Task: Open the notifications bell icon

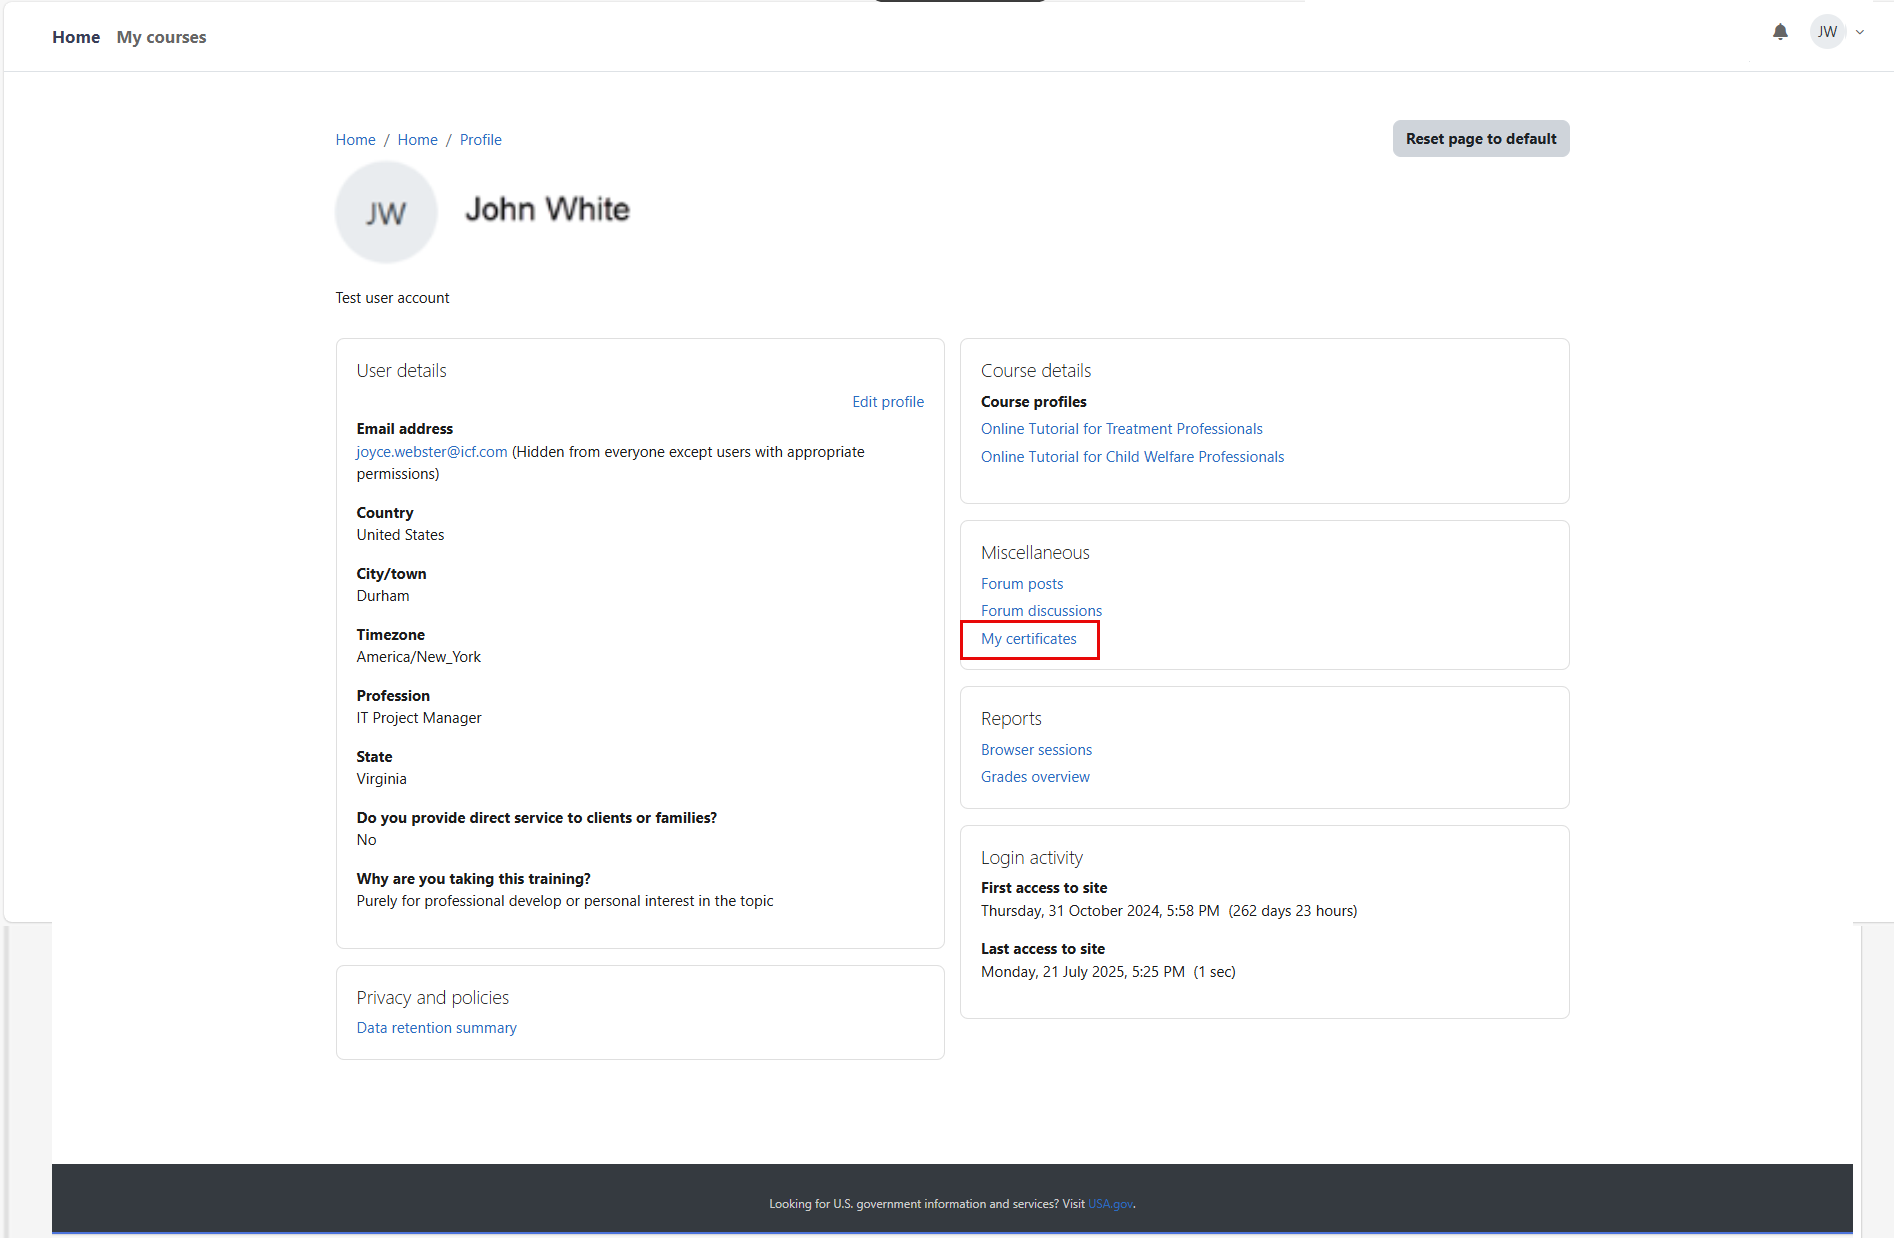Action: click(1780, 32)
